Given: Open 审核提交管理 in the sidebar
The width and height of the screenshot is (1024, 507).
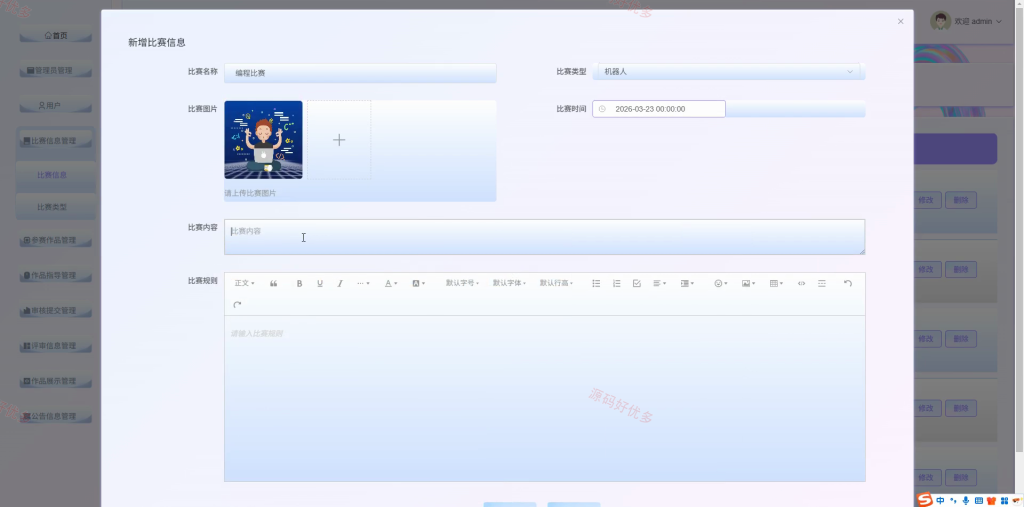Looking at the screenshot, I should pos(56,311).
